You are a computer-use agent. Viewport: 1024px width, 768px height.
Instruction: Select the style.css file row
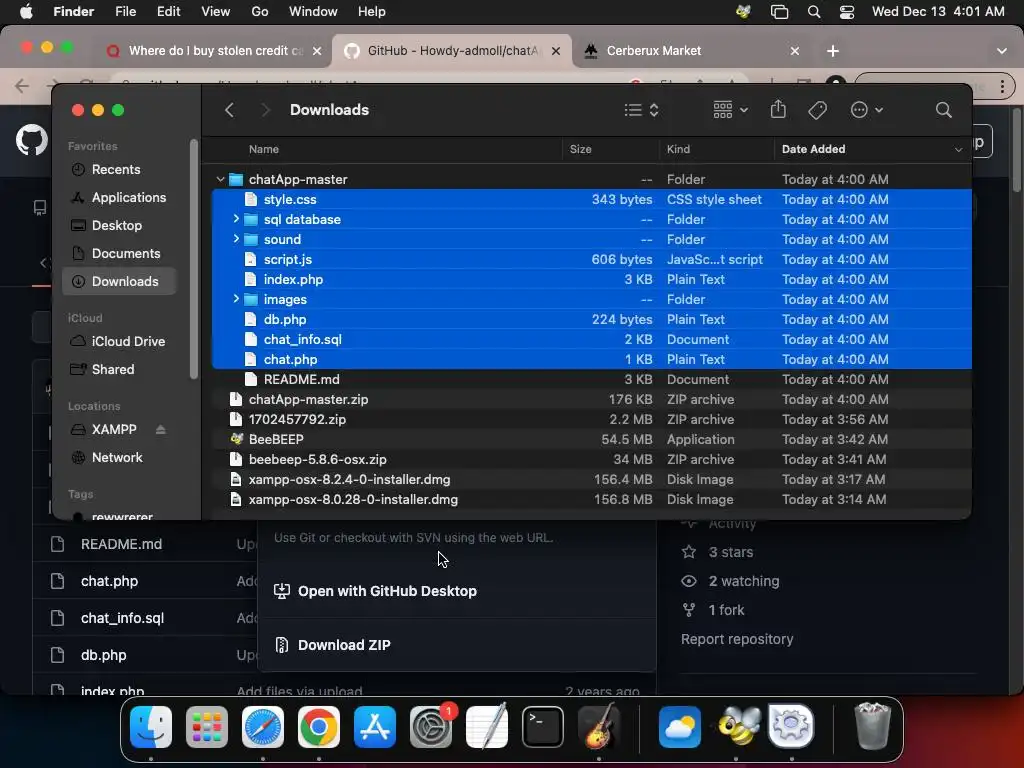pyautogui.click(x=592, y=199)
